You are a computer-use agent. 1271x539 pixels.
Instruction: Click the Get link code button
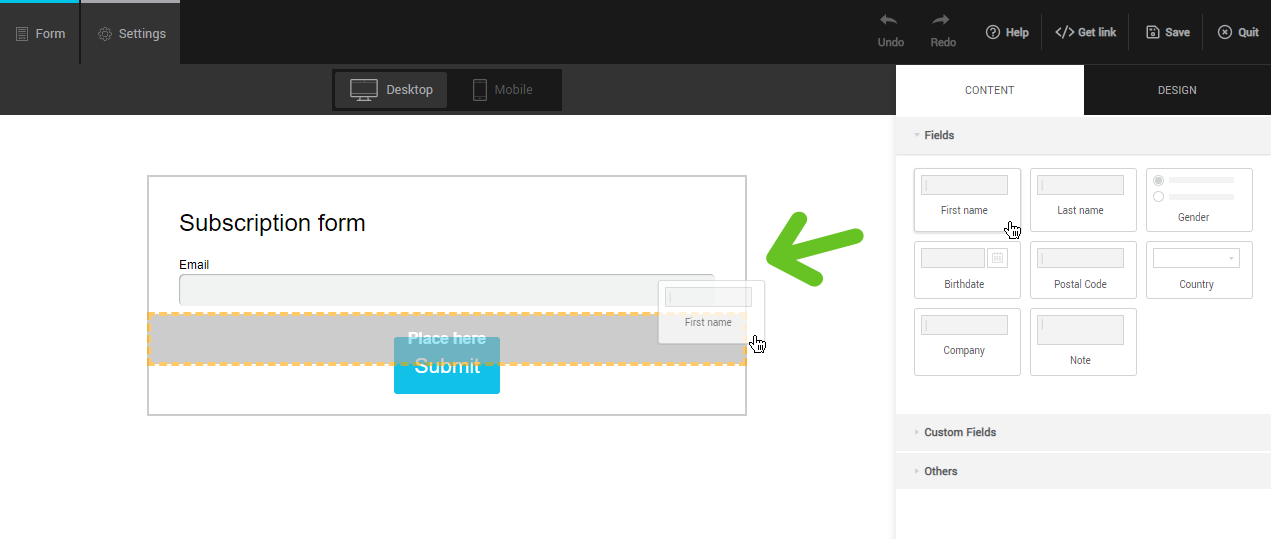tap(1086, 32)
